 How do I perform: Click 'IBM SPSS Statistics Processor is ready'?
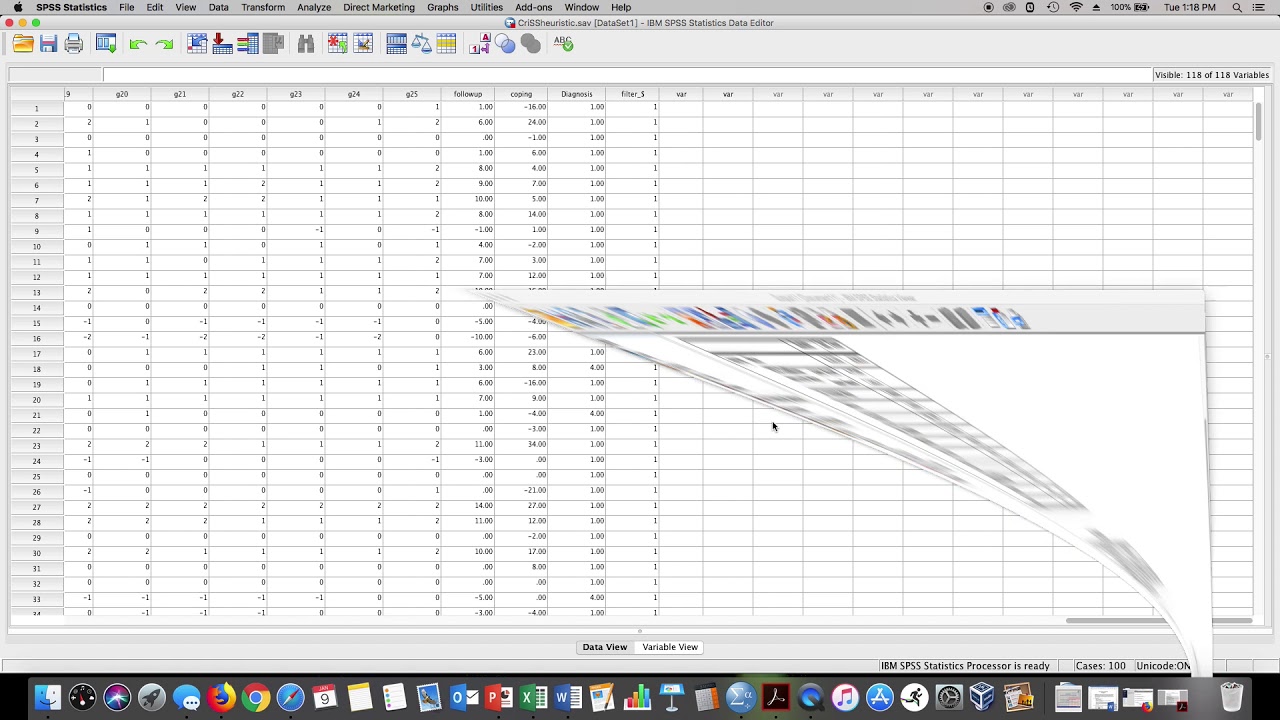[965, 666]
